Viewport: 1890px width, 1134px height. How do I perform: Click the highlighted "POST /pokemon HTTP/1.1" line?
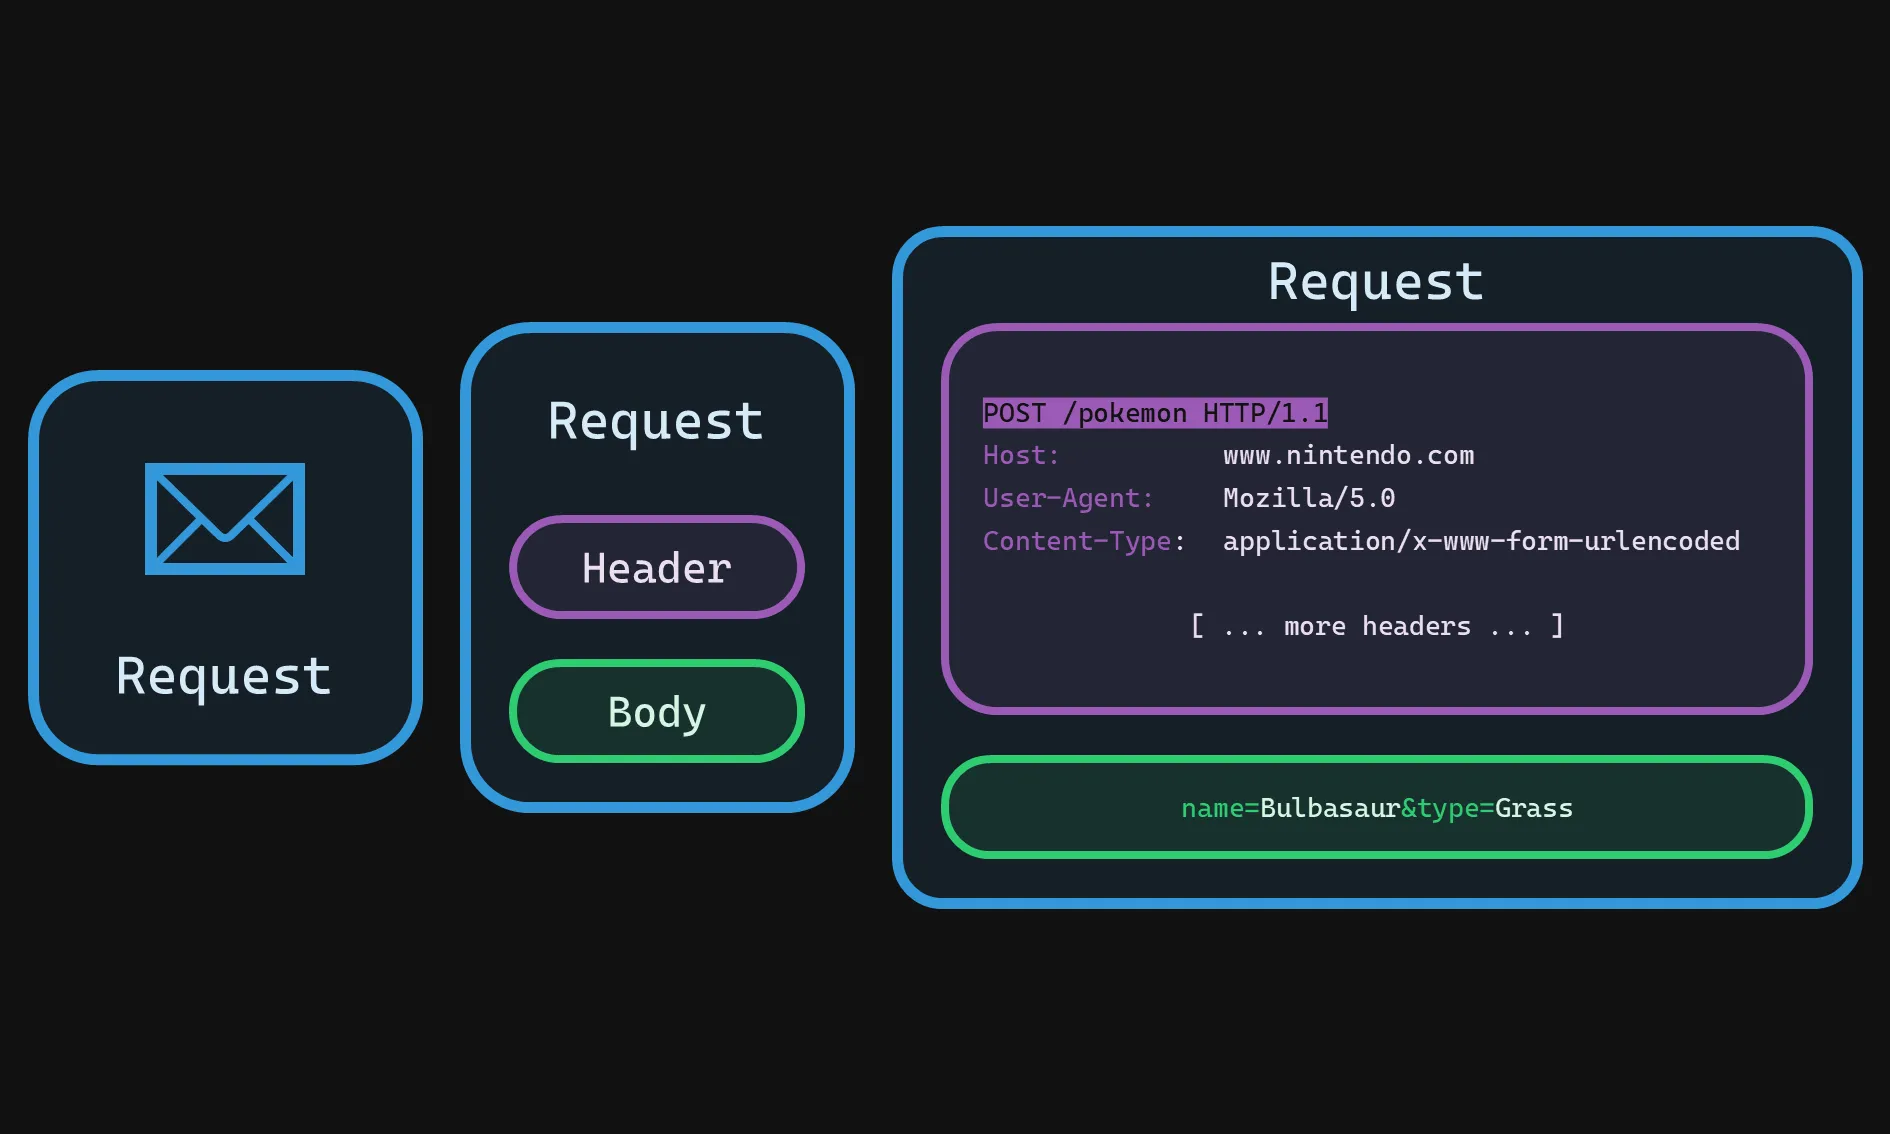click(1155, 413)
